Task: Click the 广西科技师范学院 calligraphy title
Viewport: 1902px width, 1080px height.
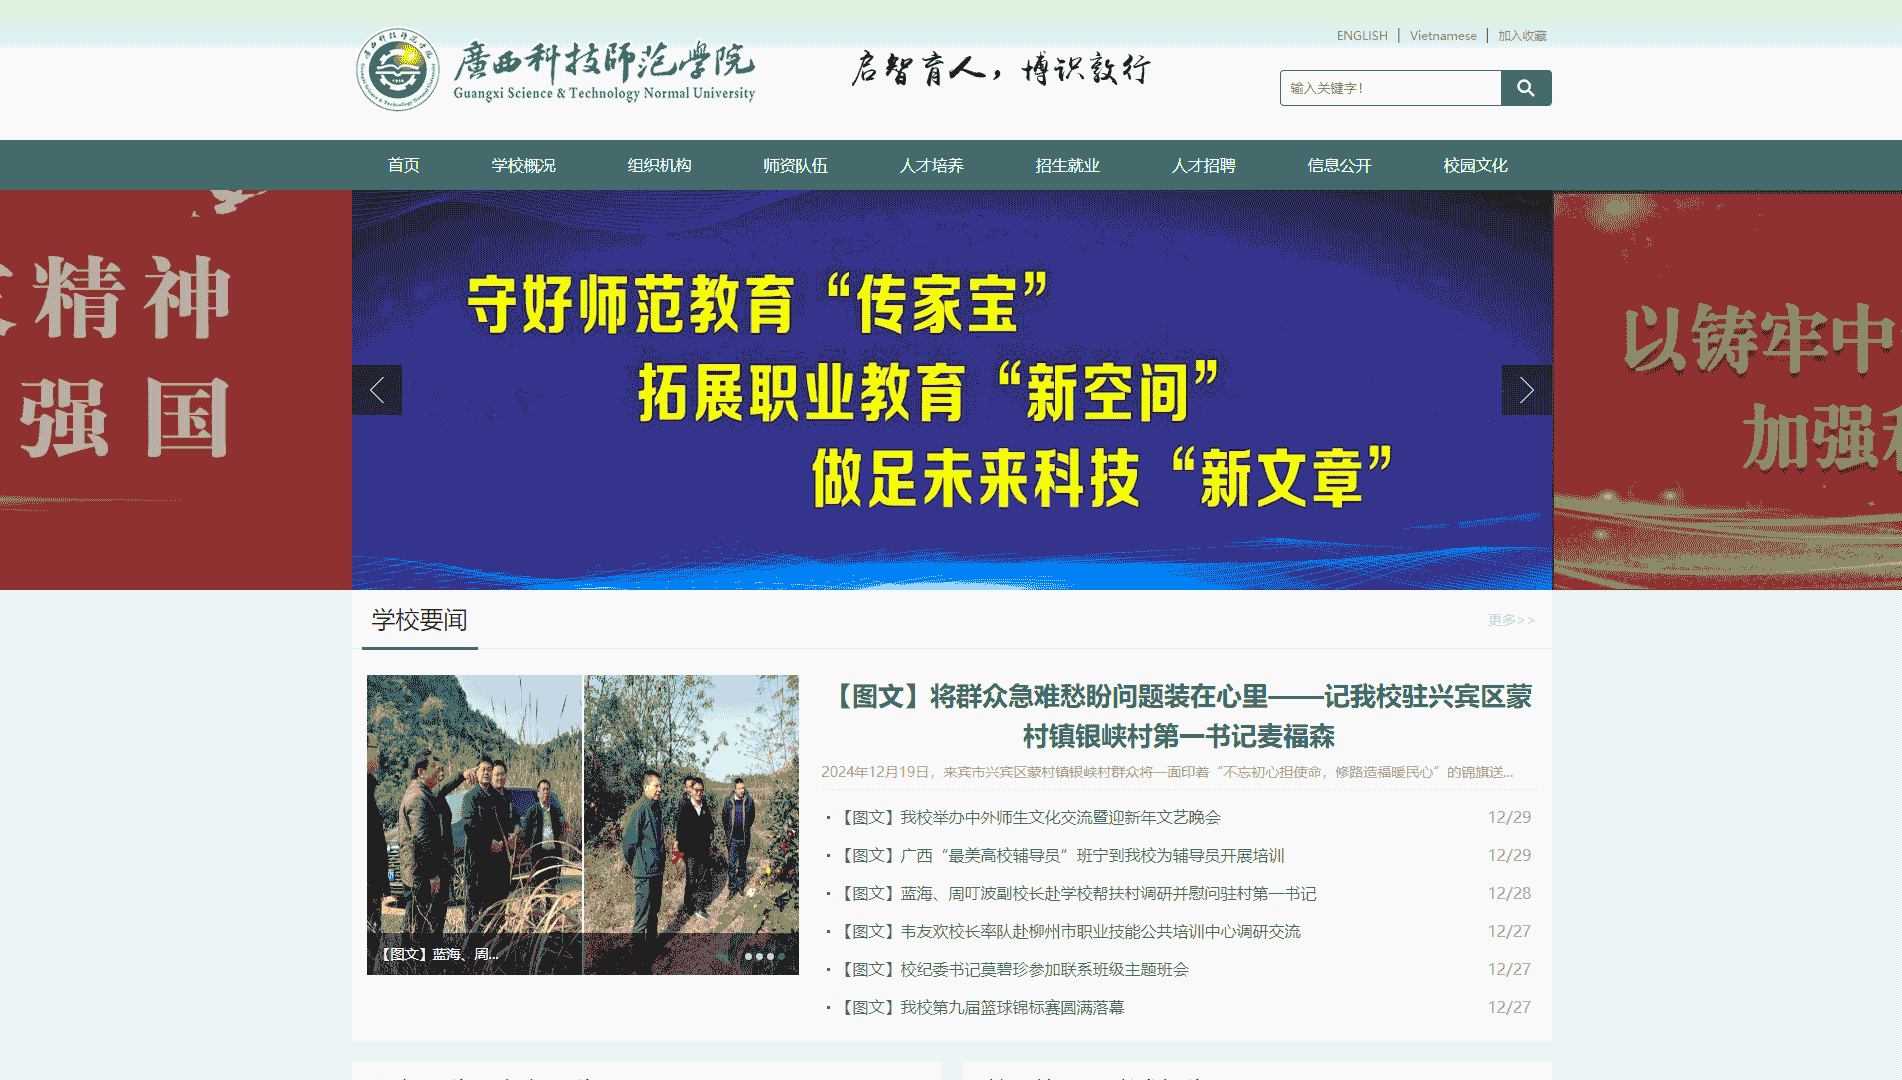Action: (604, 60)
